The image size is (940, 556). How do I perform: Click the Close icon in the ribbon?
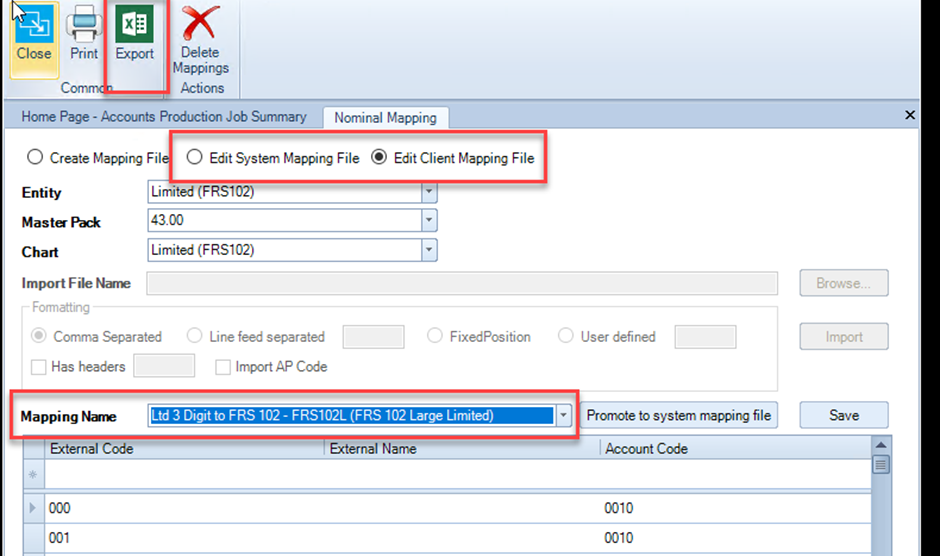pyautogui.click(x=34, y=25)
